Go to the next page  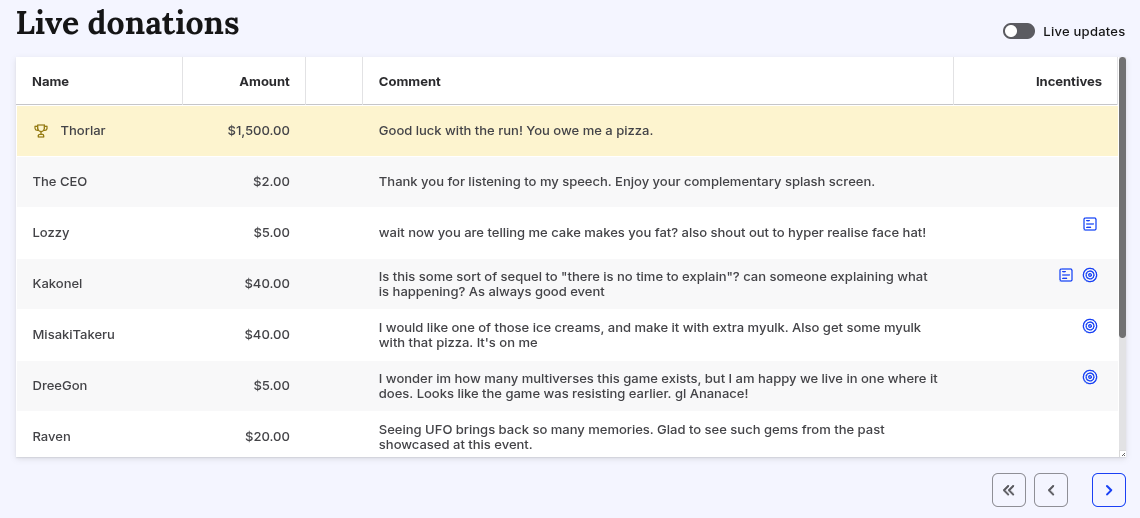[1108, 490]
